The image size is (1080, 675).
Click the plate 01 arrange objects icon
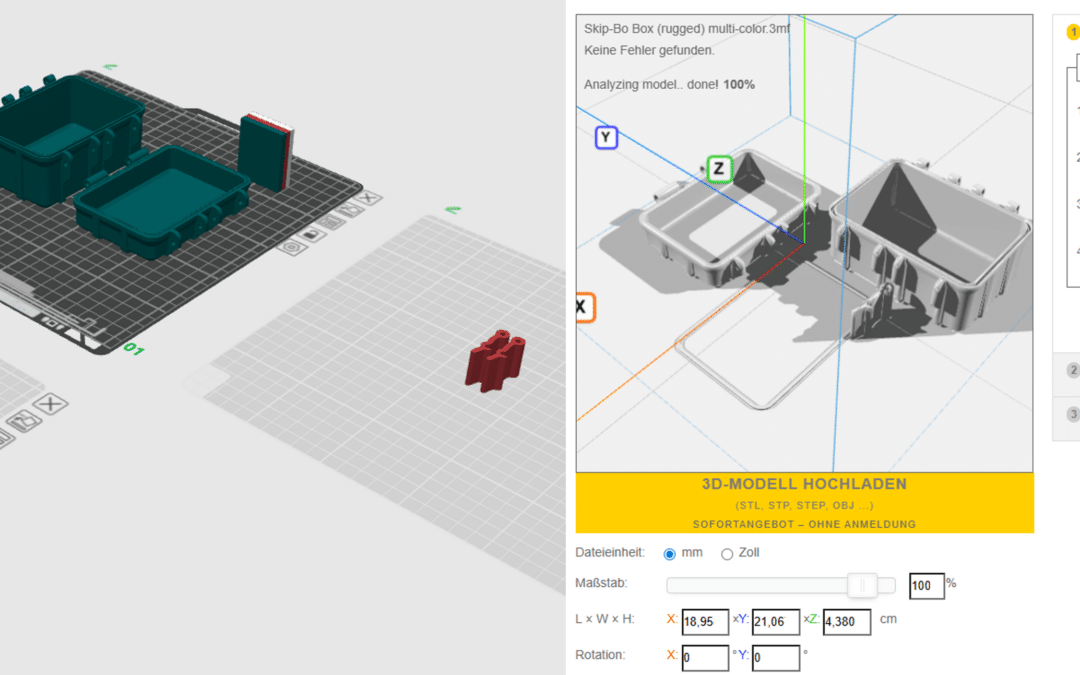coord(350,210)
